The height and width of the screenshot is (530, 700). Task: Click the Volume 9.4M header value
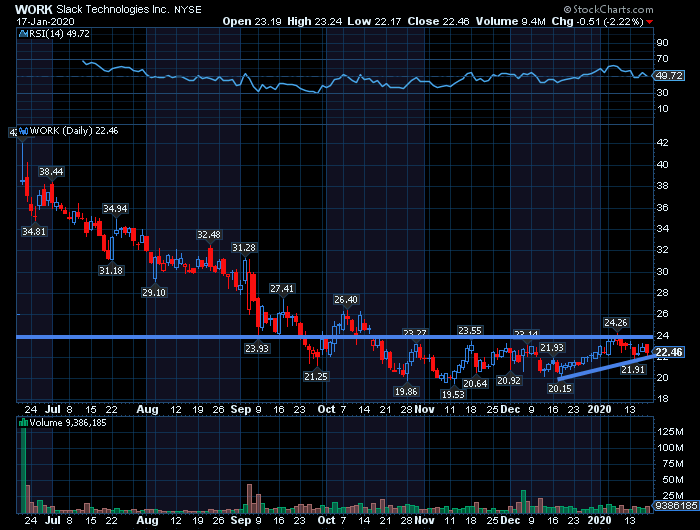(510, 21)
